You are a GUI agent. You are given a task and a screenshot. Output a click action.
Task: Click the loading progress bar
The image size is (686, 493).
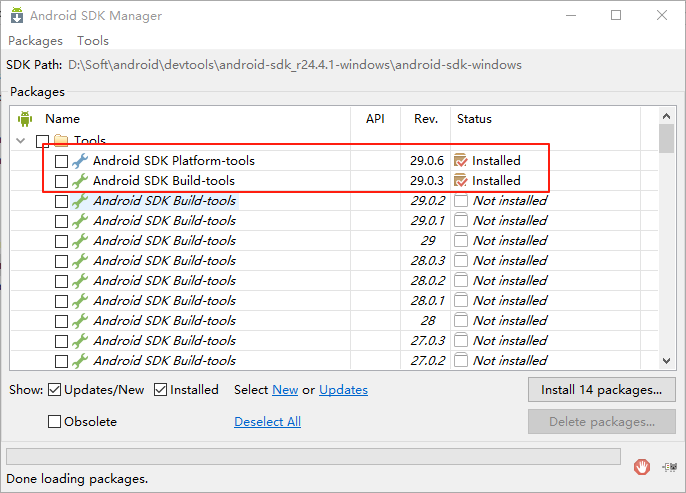click(313, 456)
